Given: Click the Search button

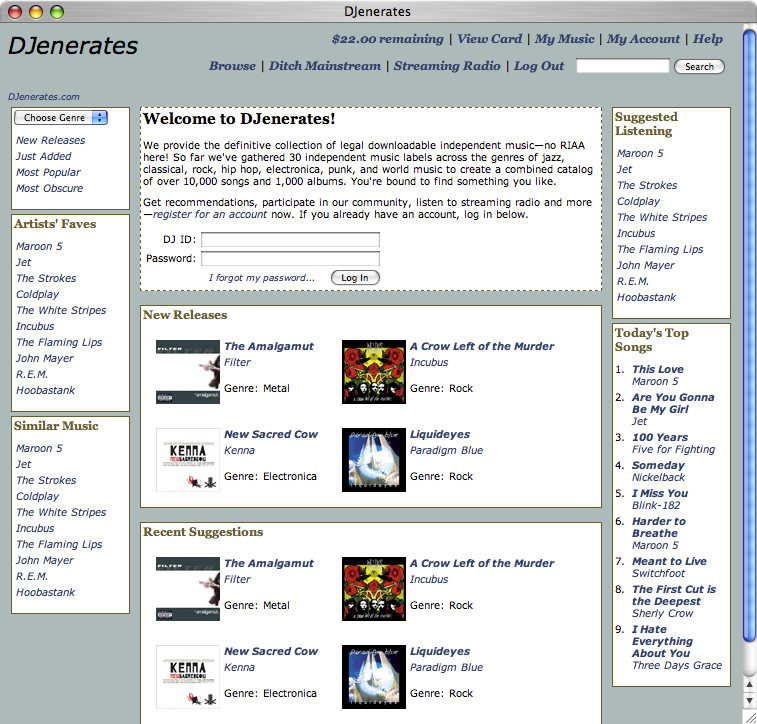Looking at the screenshot, I should click(x=699, y=67).
